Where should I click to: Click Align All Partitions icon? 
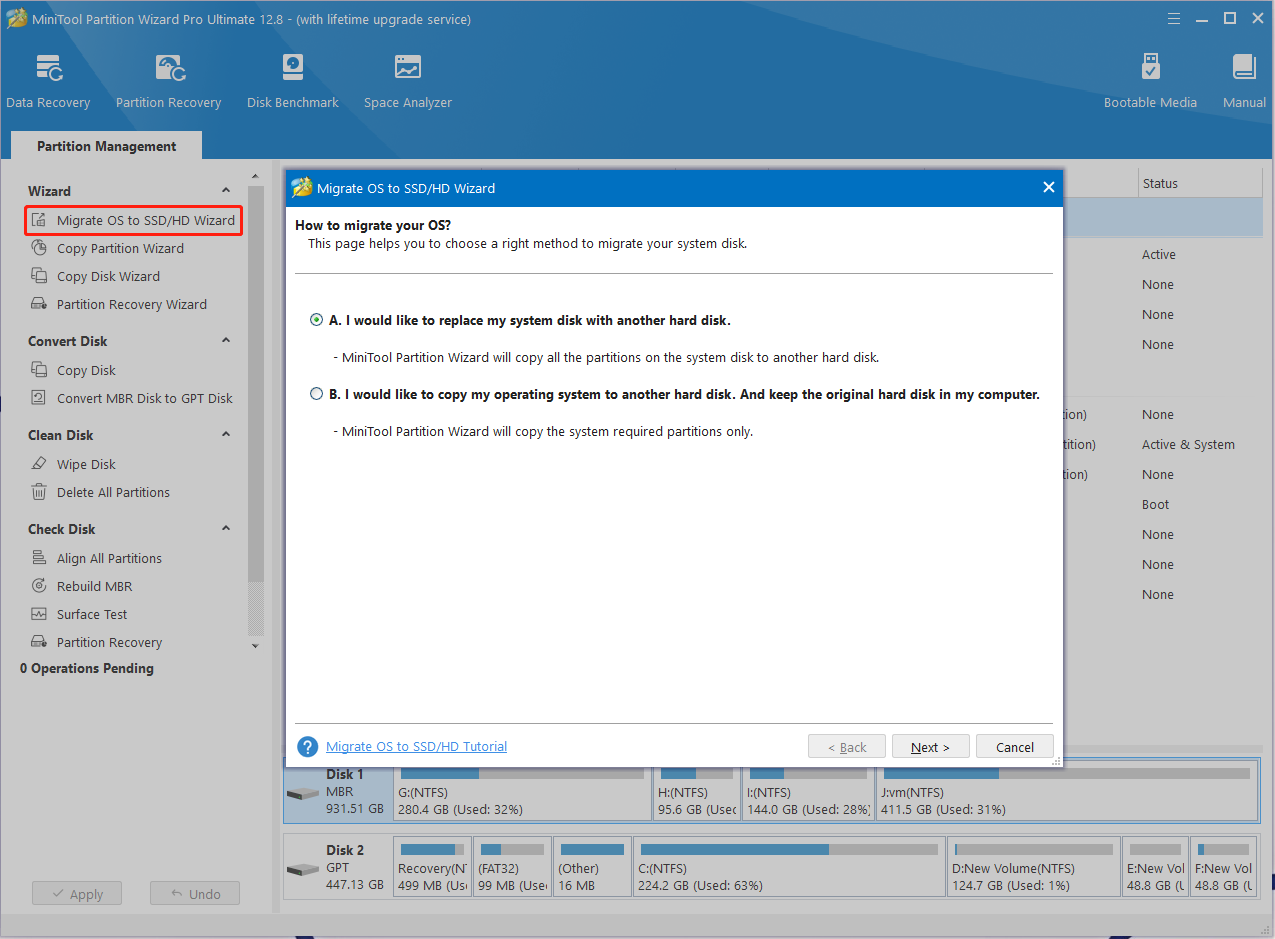[x=39, y=558]
